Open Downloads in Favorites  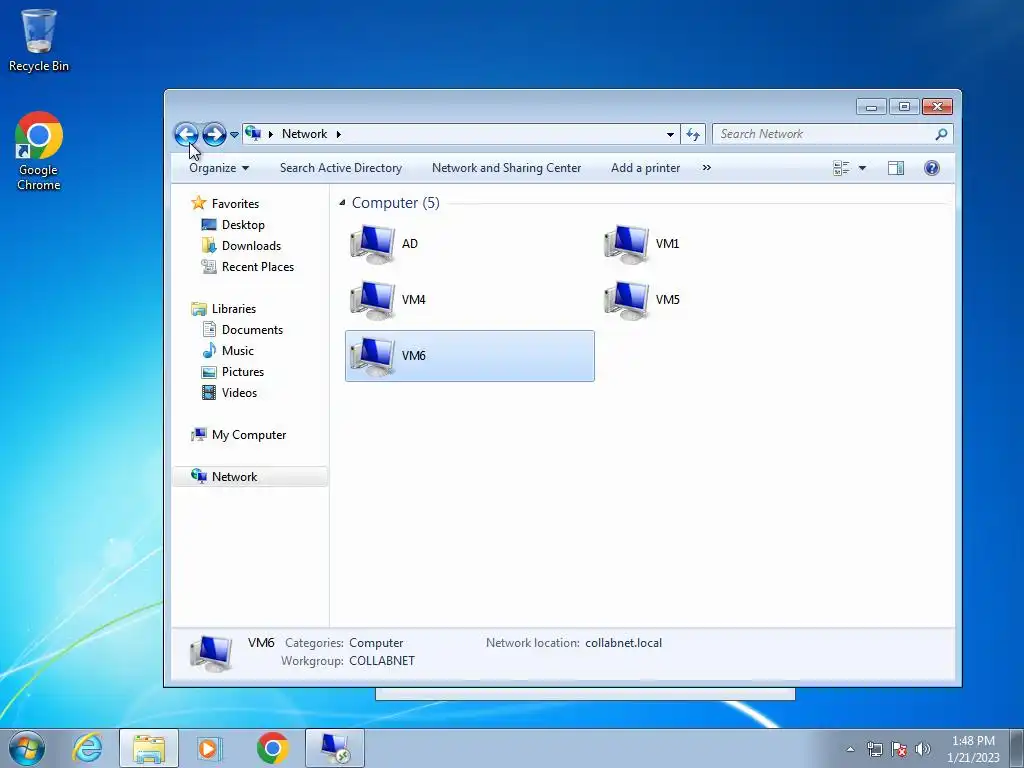click(241, 246)
